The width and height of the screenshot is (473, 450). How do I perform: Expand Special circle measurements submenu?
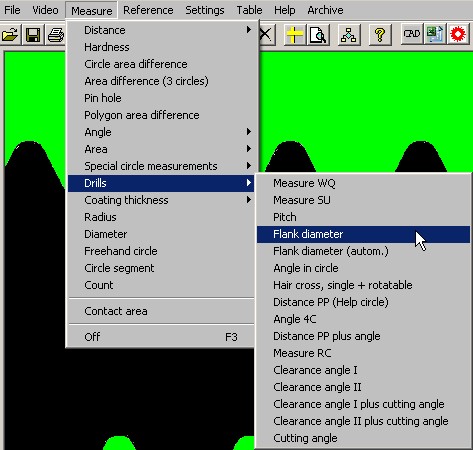click(161, 166)
